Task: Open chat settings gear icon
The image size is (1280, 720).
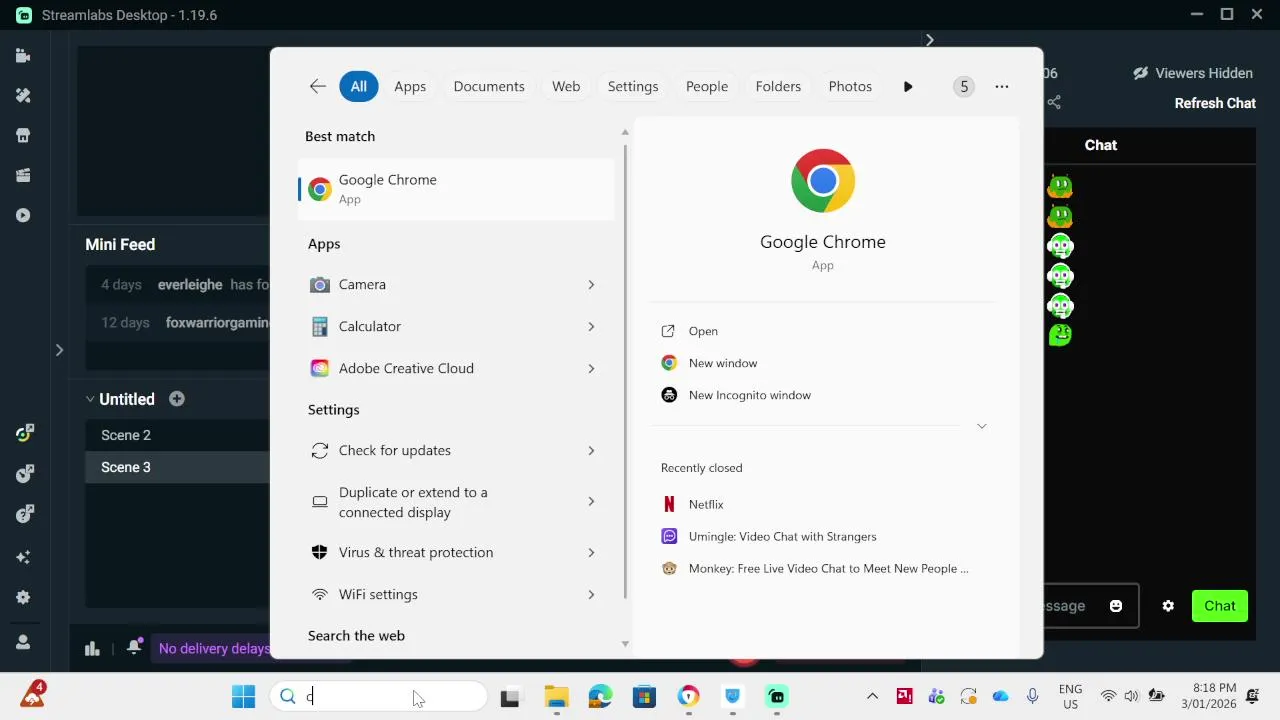Action: (1168, 606)
